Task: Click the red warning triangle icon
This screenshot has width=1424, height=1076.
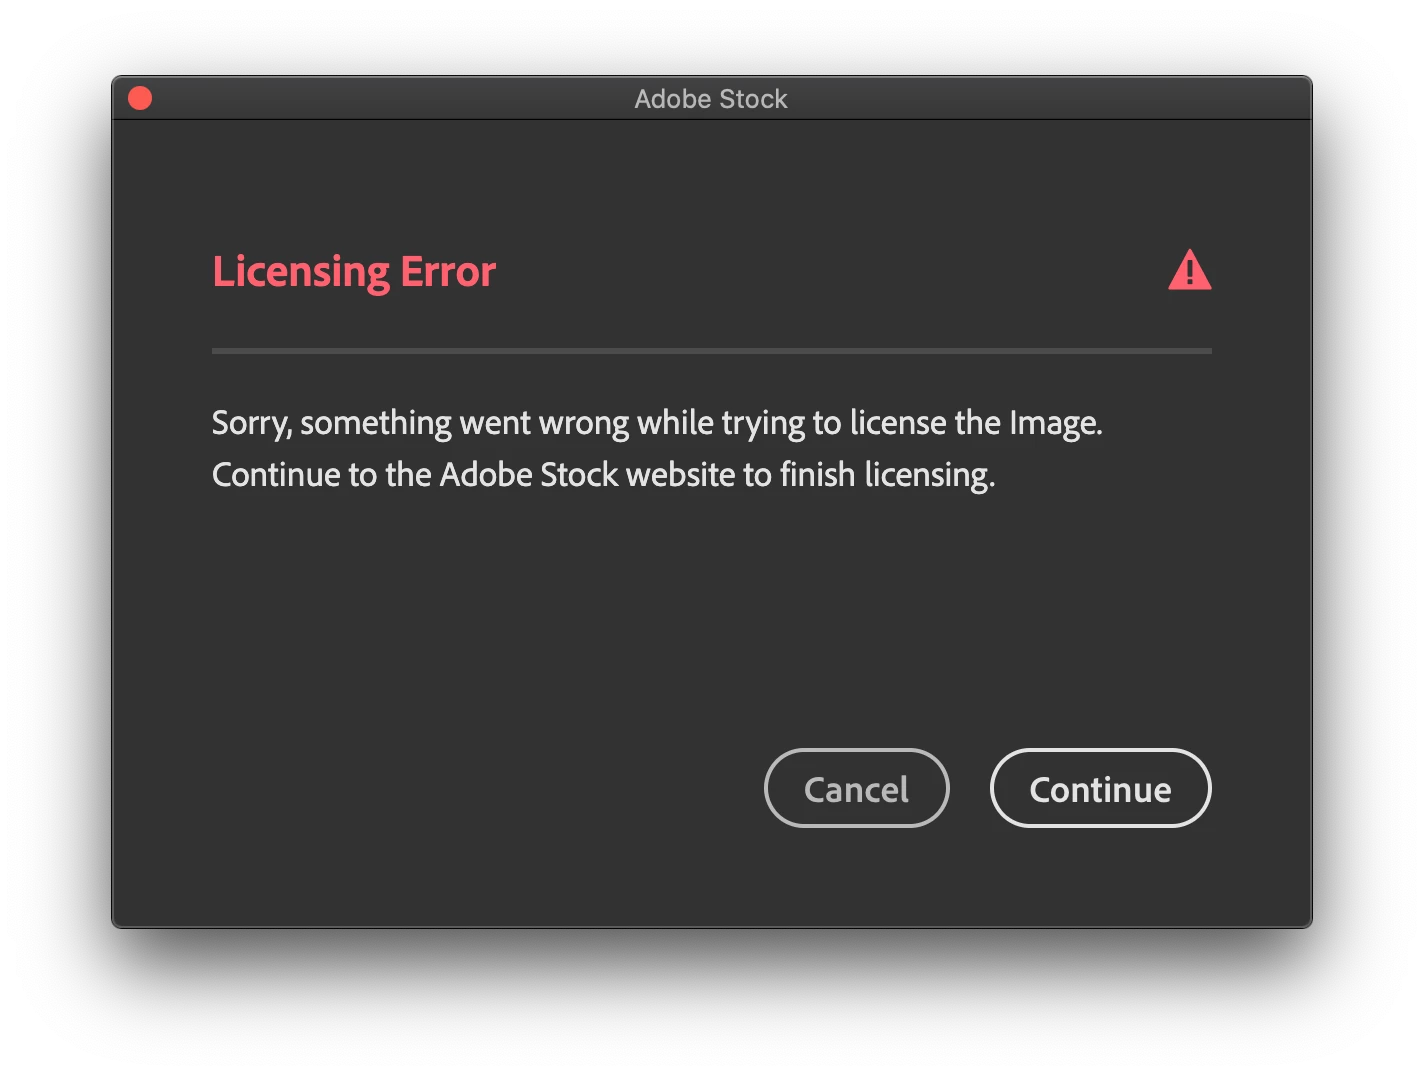Action: pyautogui.click(x=1189, y=271)
